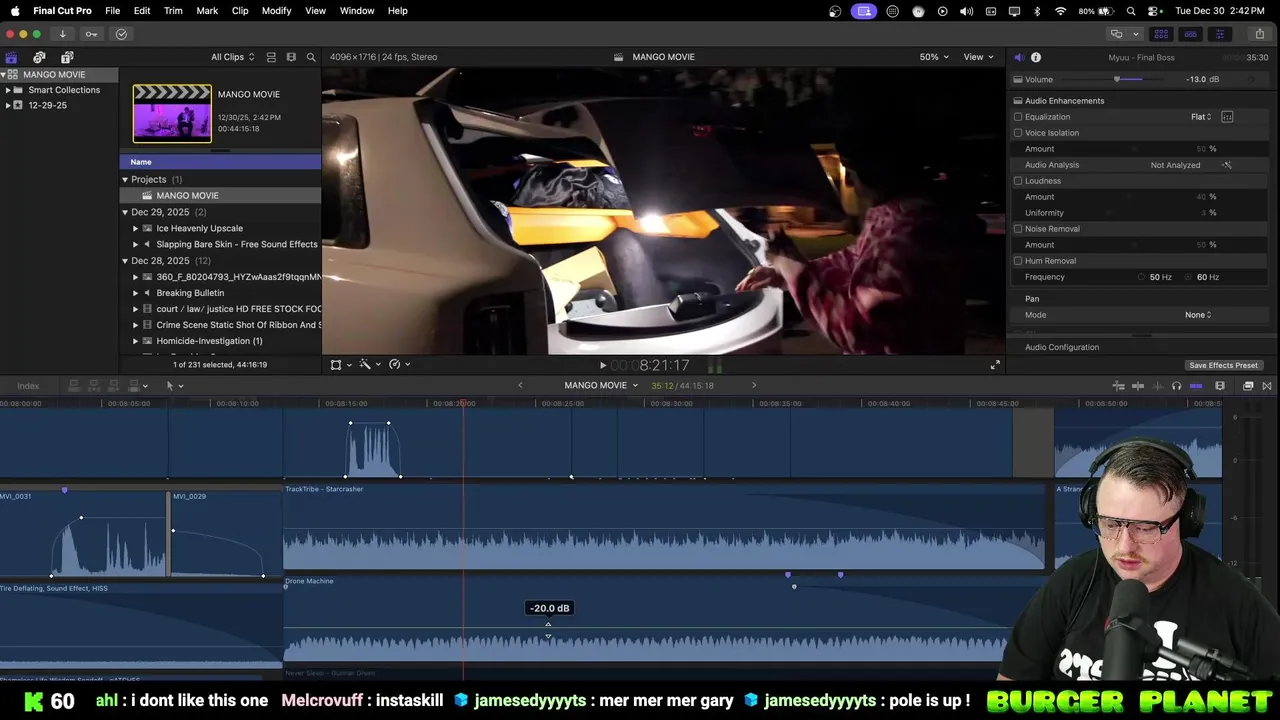Open the advanced equalizer graph icon
The width and height of the screenshot is (1280, 720).
coord(1227,117)
